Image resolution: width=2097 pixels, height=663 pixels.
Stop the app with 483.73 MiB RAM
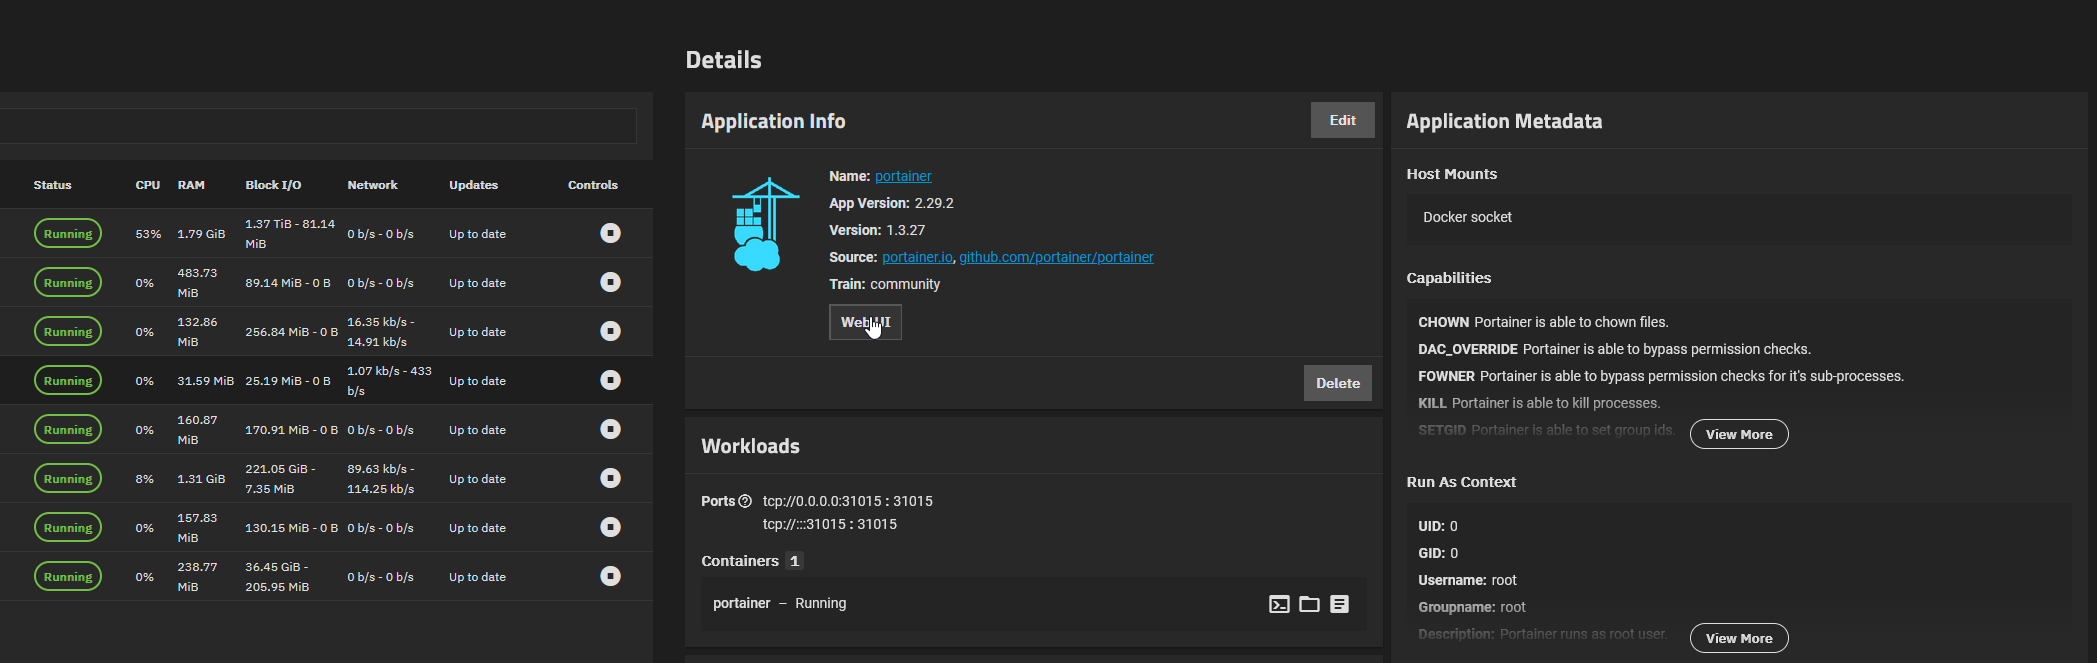click(610, 282)
